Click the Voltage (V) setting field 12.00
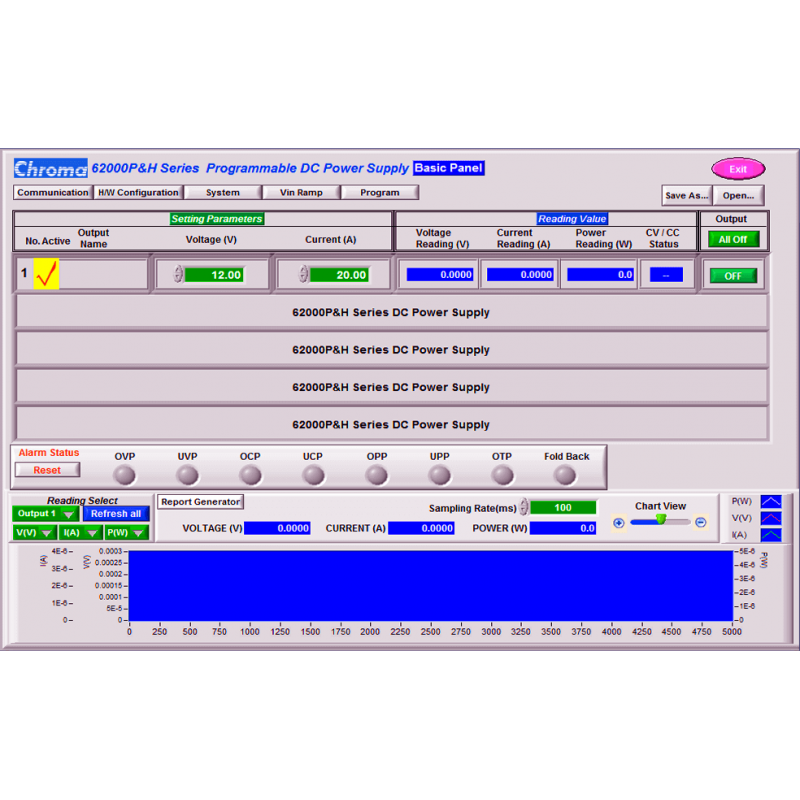Screen dimensions: 800x800 pyautogui.click(x=214, y=274)
